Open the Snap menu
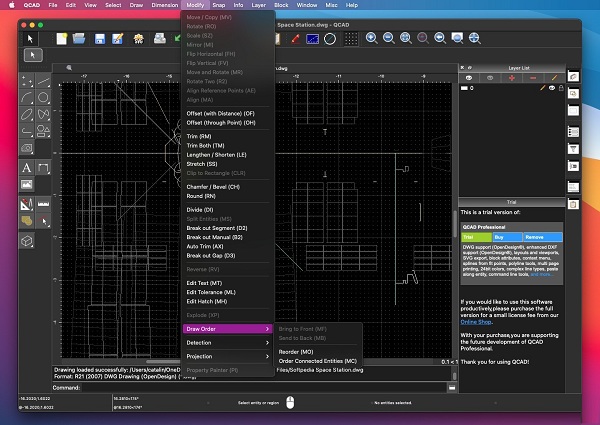Screen dimensions: 600x425 pyautogui.click(x=218, y=5)
